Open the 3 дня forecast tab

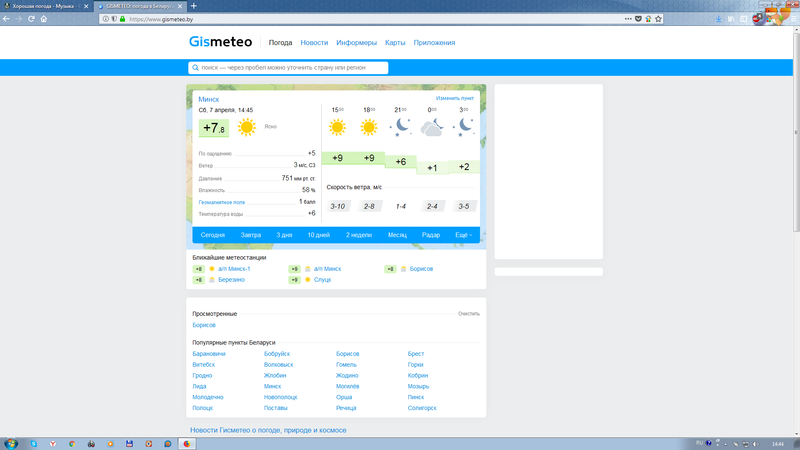pos(284,235)
